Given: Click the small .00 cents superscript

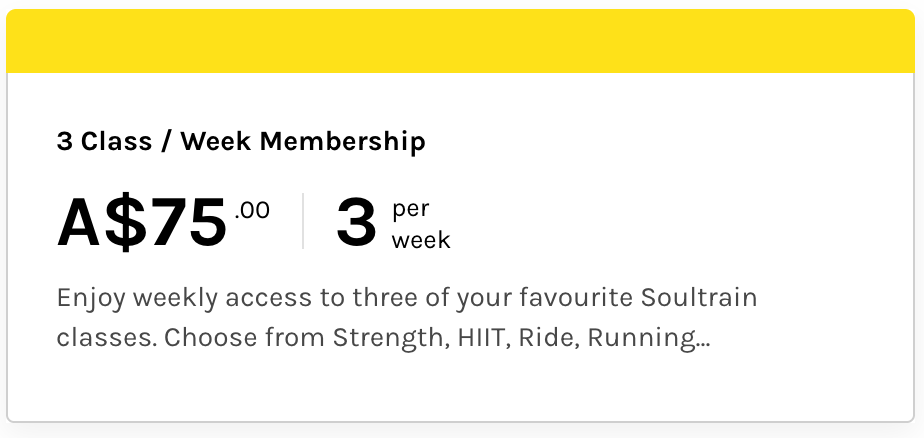Looking at the screenshot, I should tap(252, 211).
